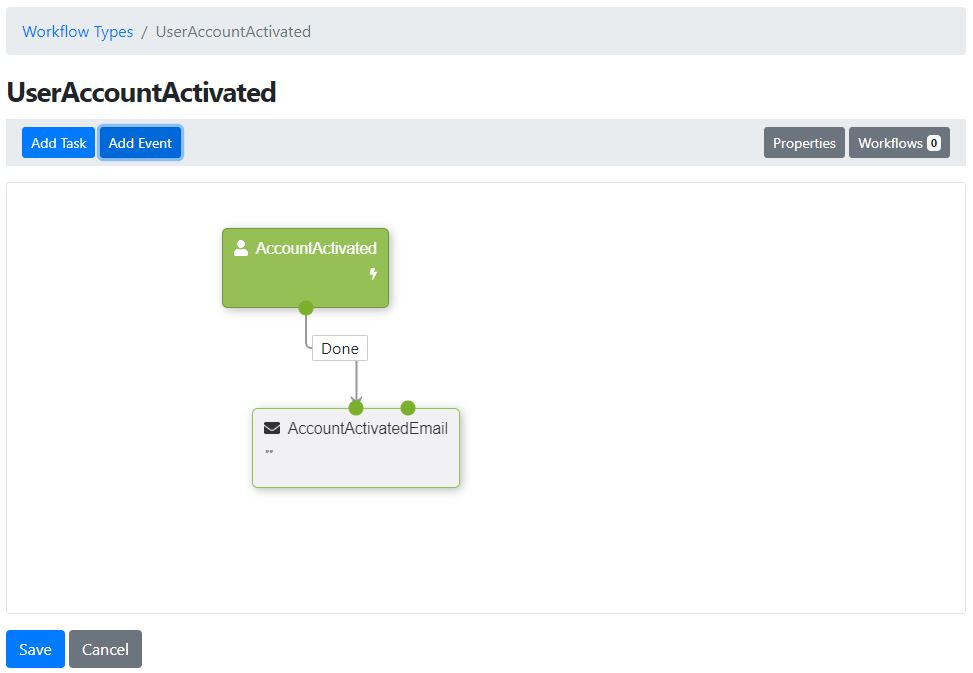Select the right green endpoint on AccountActivatedEmail
Viewport: 973px width, 673px height.
[x=408, y=408]
